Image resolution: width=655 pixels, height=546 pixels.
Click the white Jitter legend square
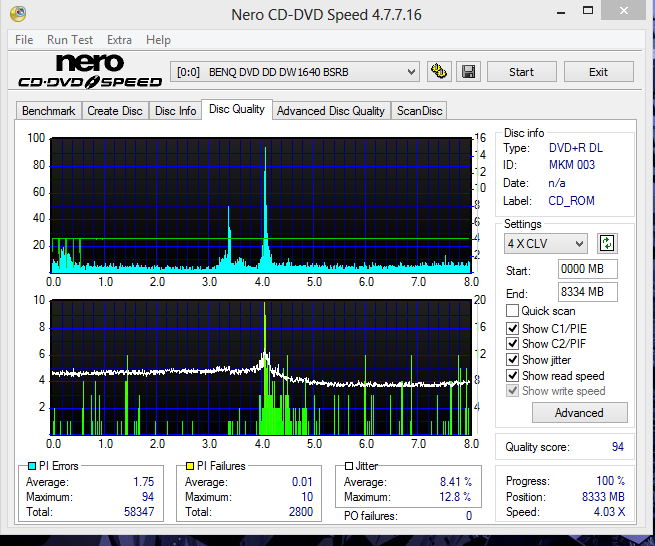pyautogui.click(x=349, y=466)
